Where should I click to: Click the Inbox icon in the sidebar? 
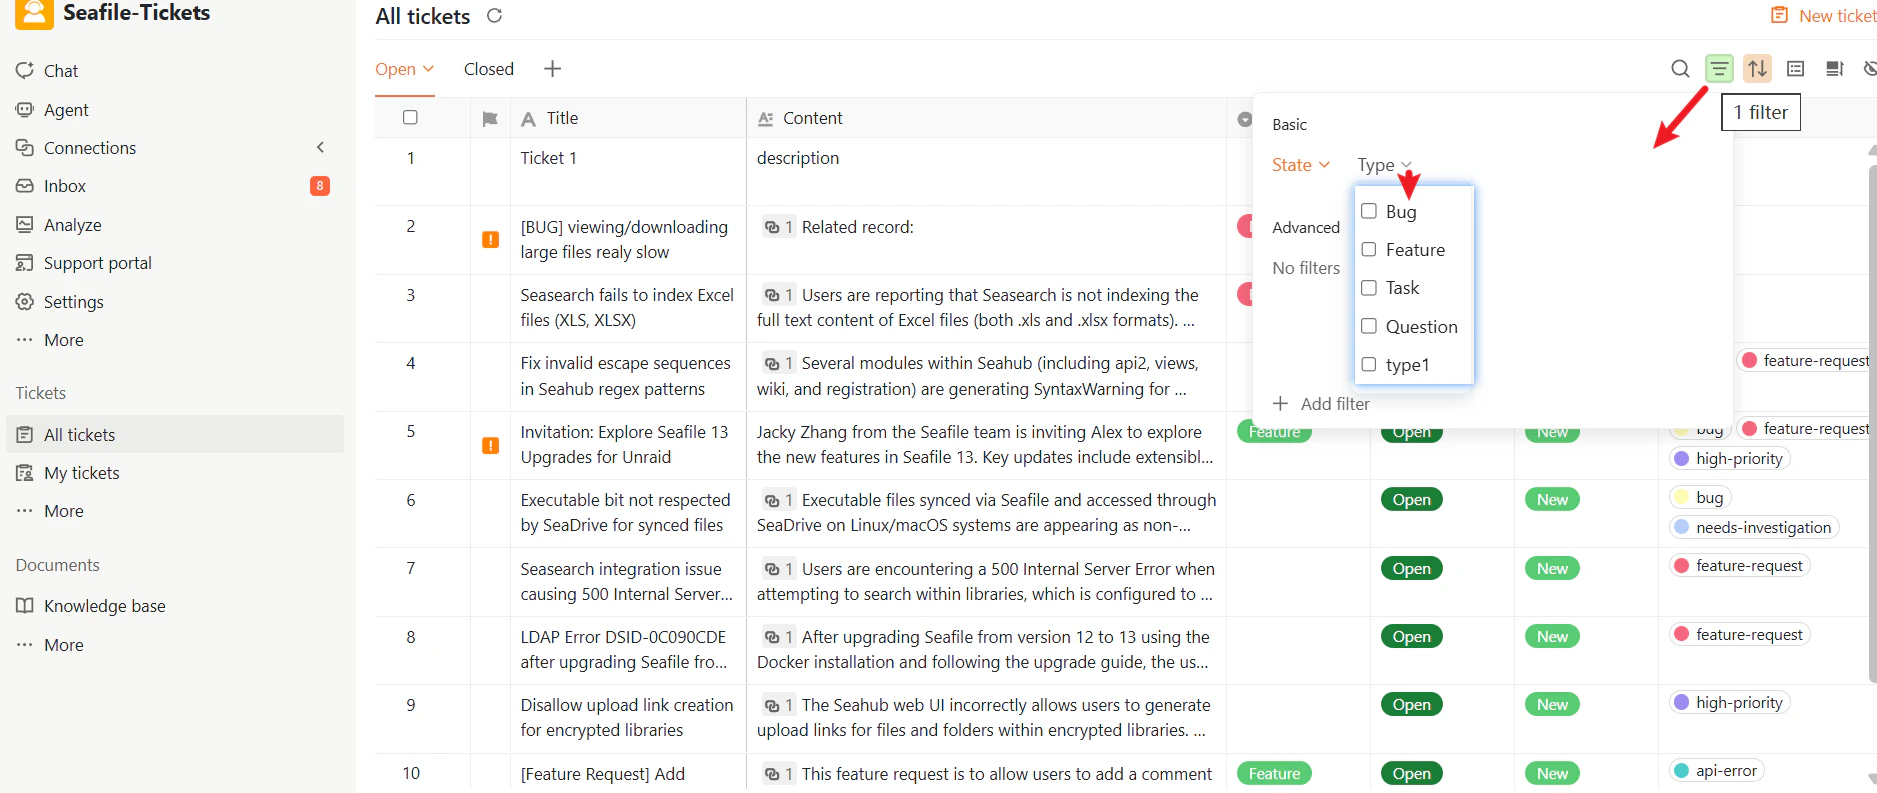[25, 186]
